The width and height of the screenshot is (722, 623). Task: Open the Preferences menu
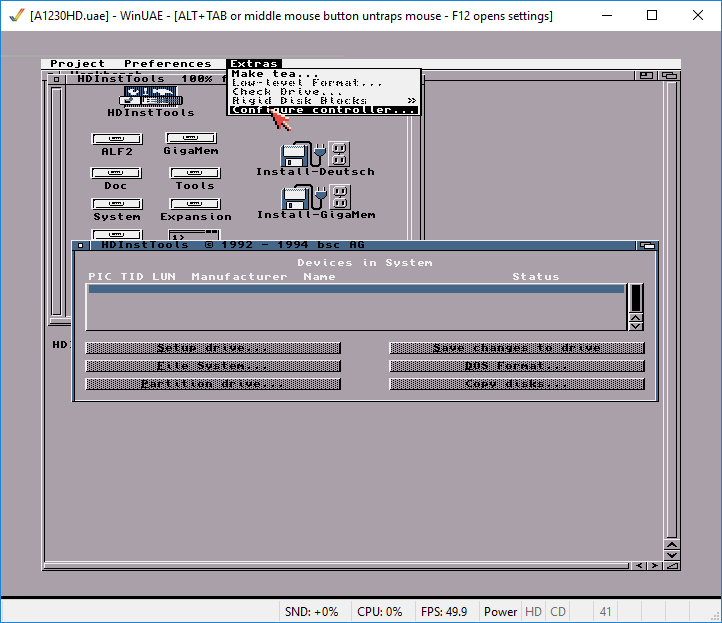tap(168, 64)
